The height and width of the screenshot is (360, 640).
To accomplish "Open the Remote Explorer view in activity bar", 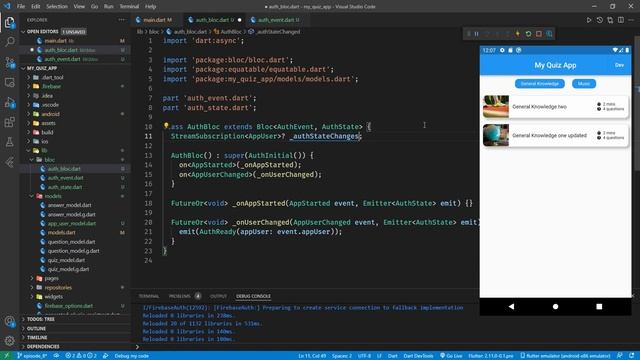I will (9, 82).
